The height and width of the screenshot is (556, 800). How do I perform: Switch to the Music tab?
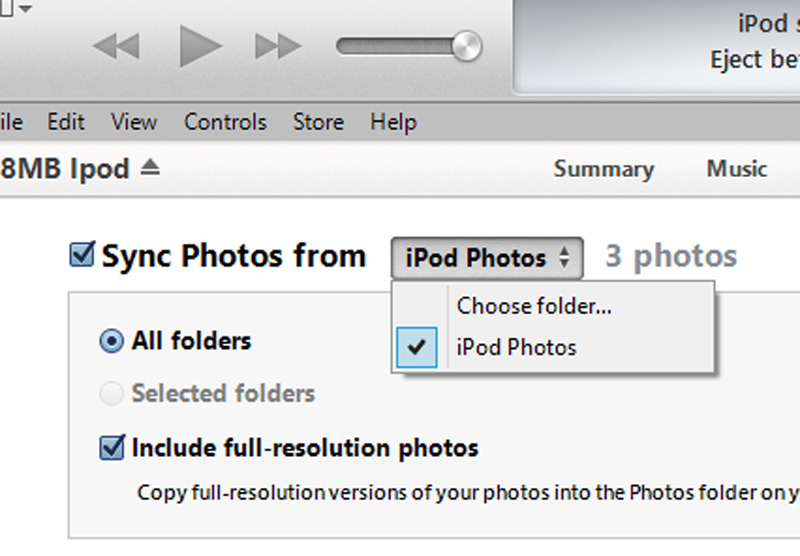point(737,169)
